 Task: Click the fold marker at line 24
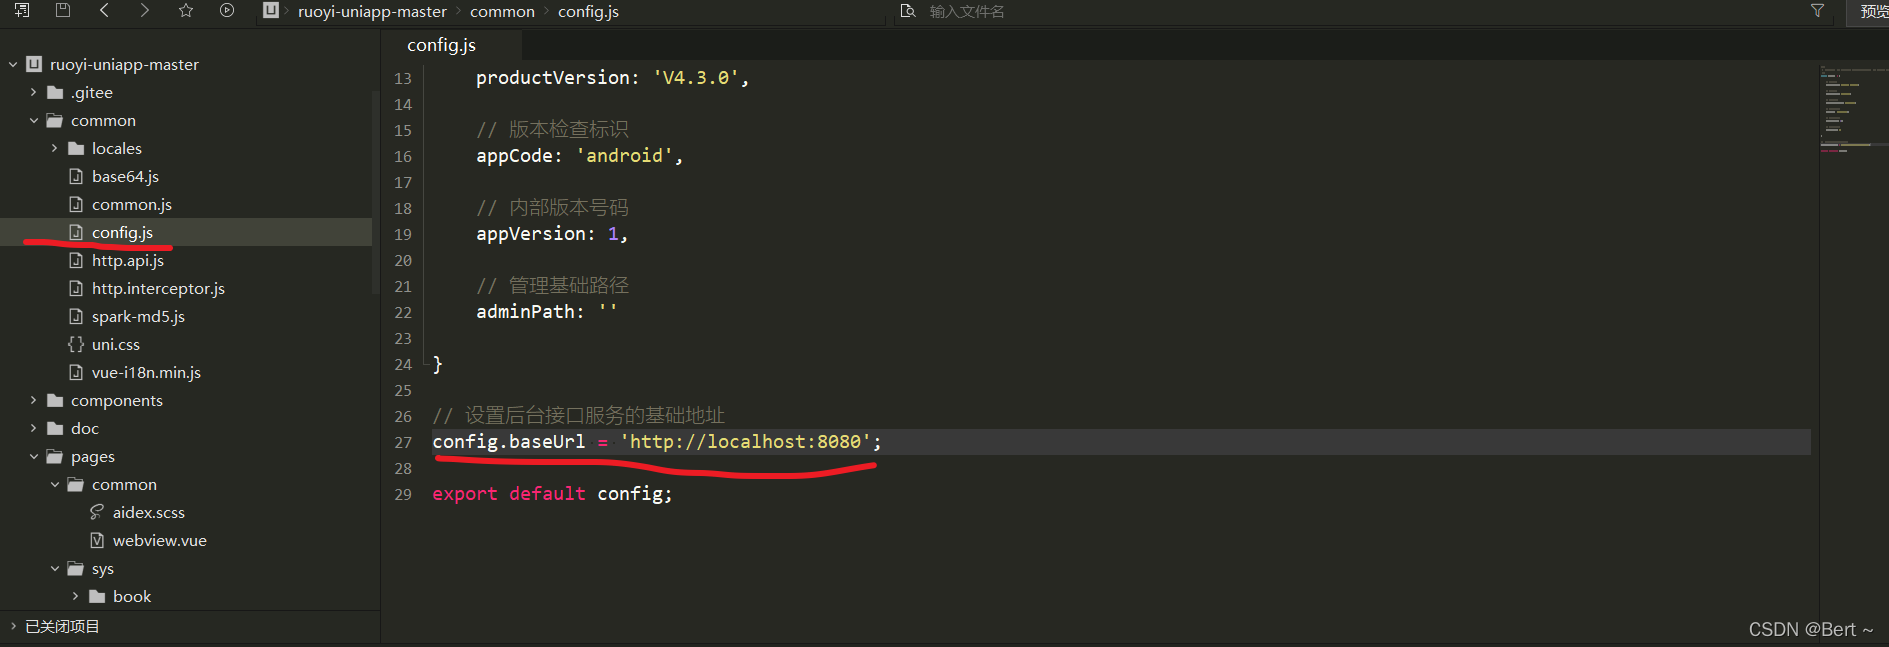point(427,364)
